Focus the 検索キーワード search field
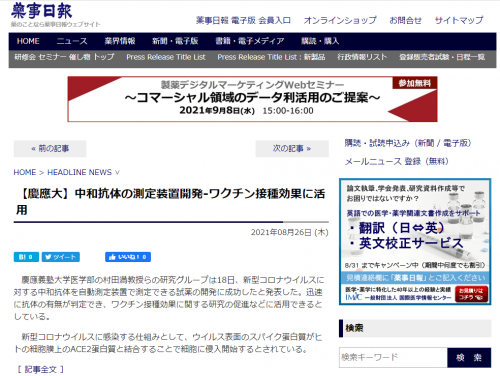Image resolution: width=500 pixels, height=376 pixels. coord(393,358)
